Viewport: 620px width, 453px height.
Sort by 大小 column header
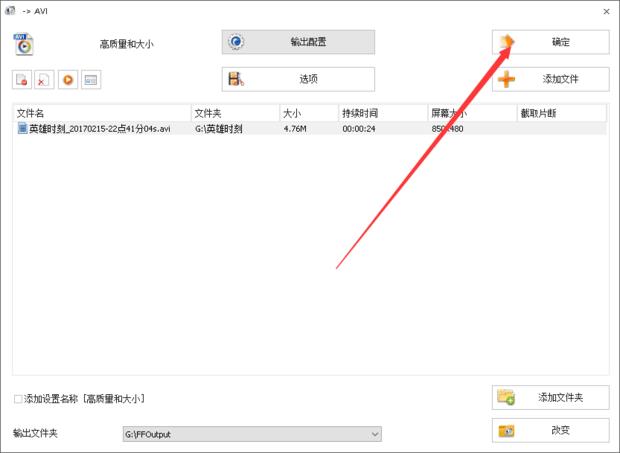pos(308,113)
